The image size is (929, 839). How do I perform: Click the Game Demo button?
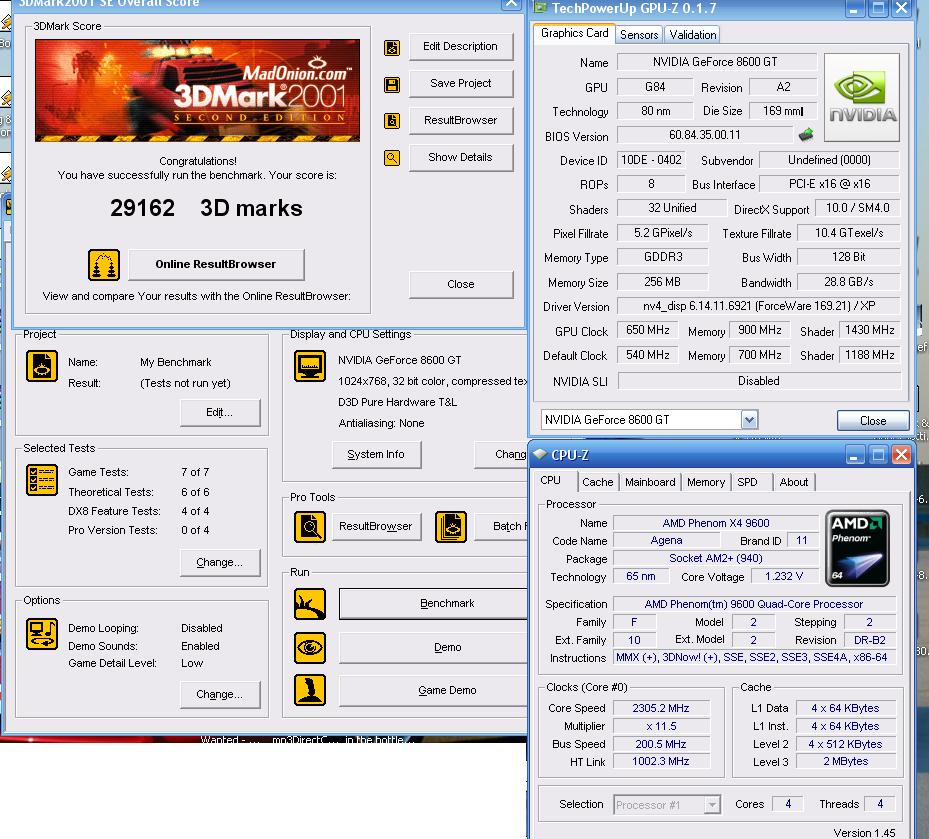pos(433,690)
